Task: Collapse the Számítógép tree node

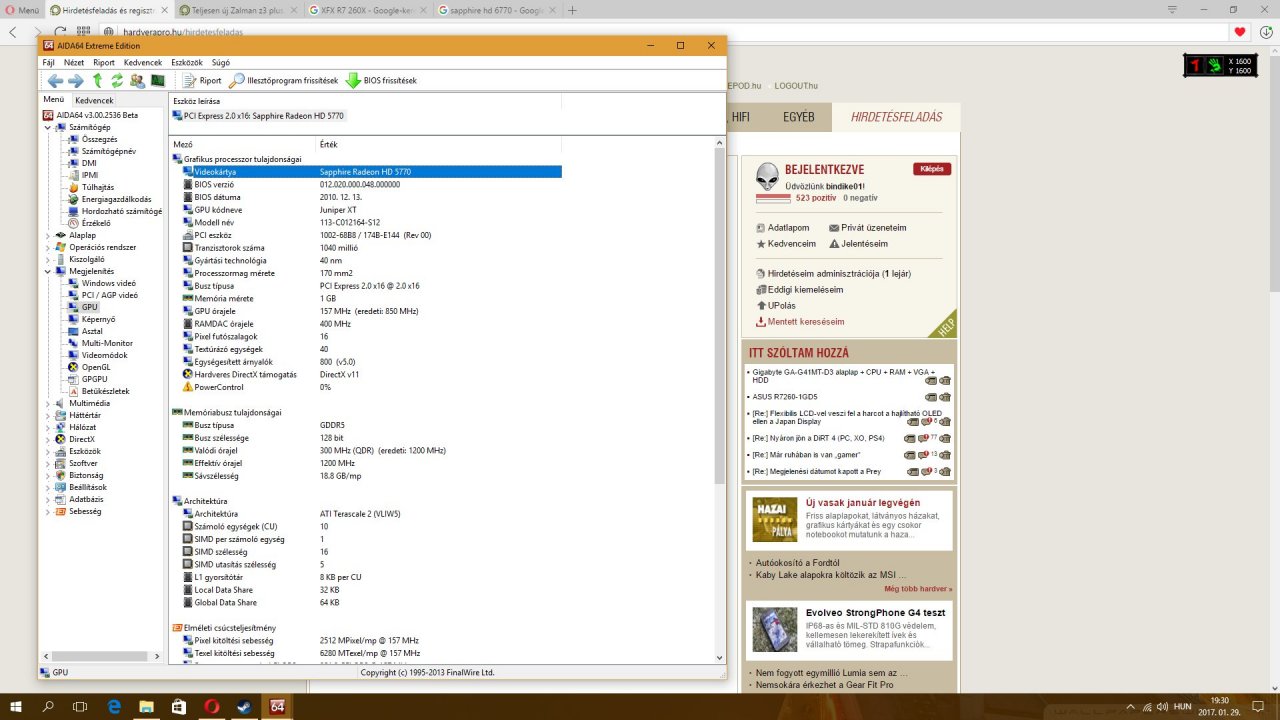Action: (48, 127)
